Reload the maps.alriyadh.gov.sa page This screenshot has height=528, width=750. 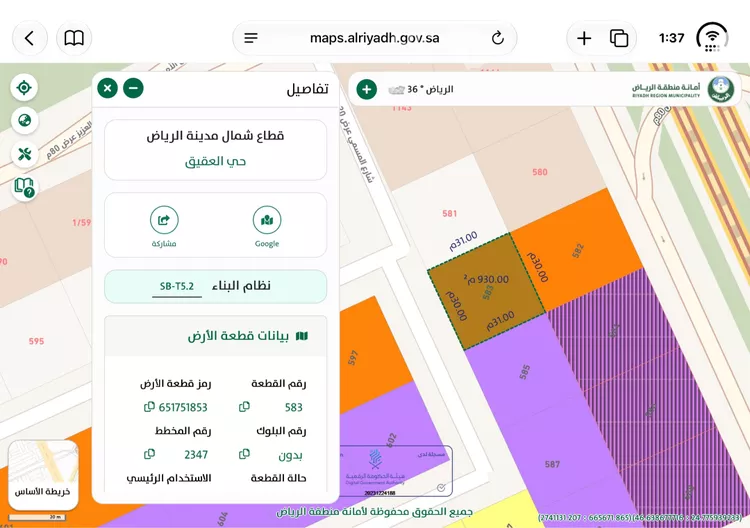coord(497,38)
